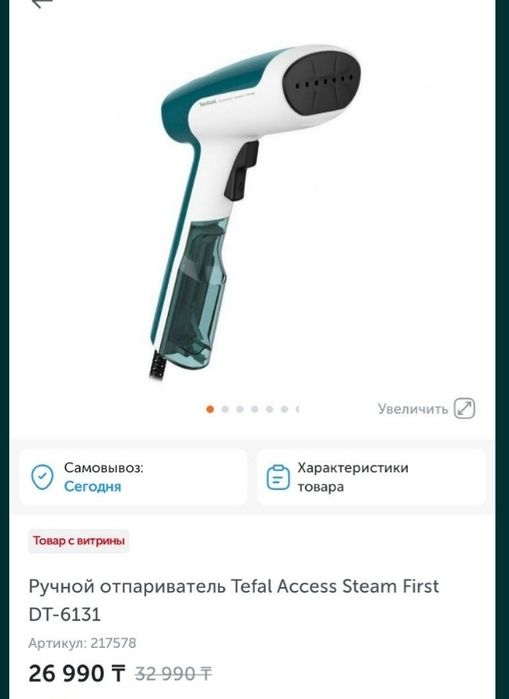Click the Сегодня pickup link
Image resolution: width=509 pixels, height=699 pixels.
92,486
